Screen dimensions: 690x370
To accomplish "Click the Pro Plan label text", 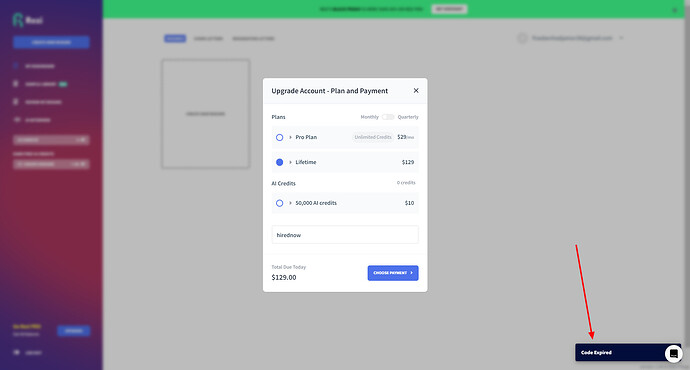I will [x=306, y=137].
